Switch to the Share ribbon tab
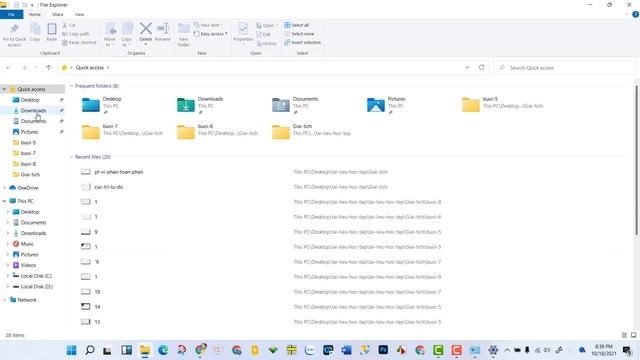Image resolution: width=640 pixels, height=360 pixels. (x=58, y=14)
